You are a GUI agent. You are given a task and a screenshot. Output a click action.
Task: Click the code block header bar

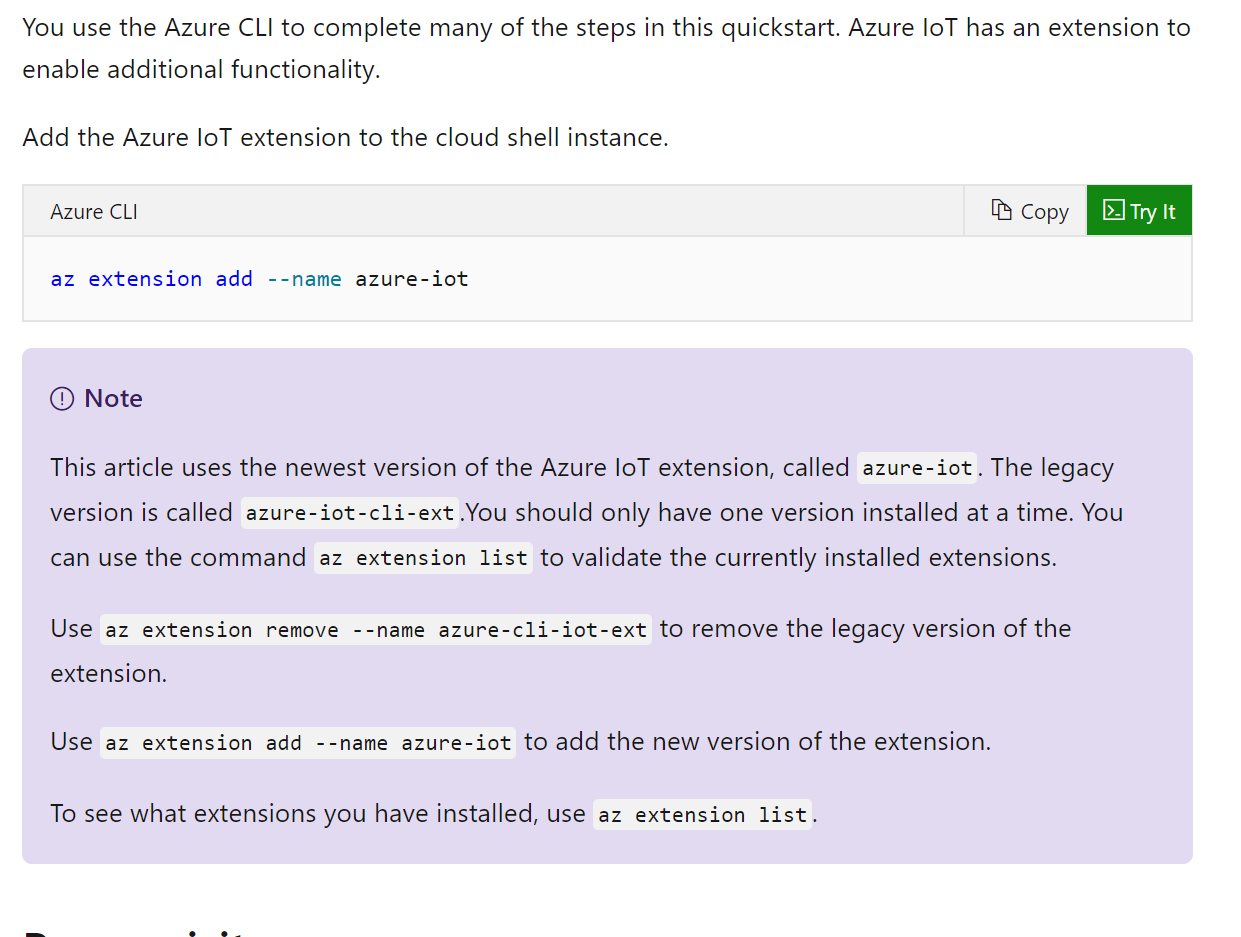point(500,211)
